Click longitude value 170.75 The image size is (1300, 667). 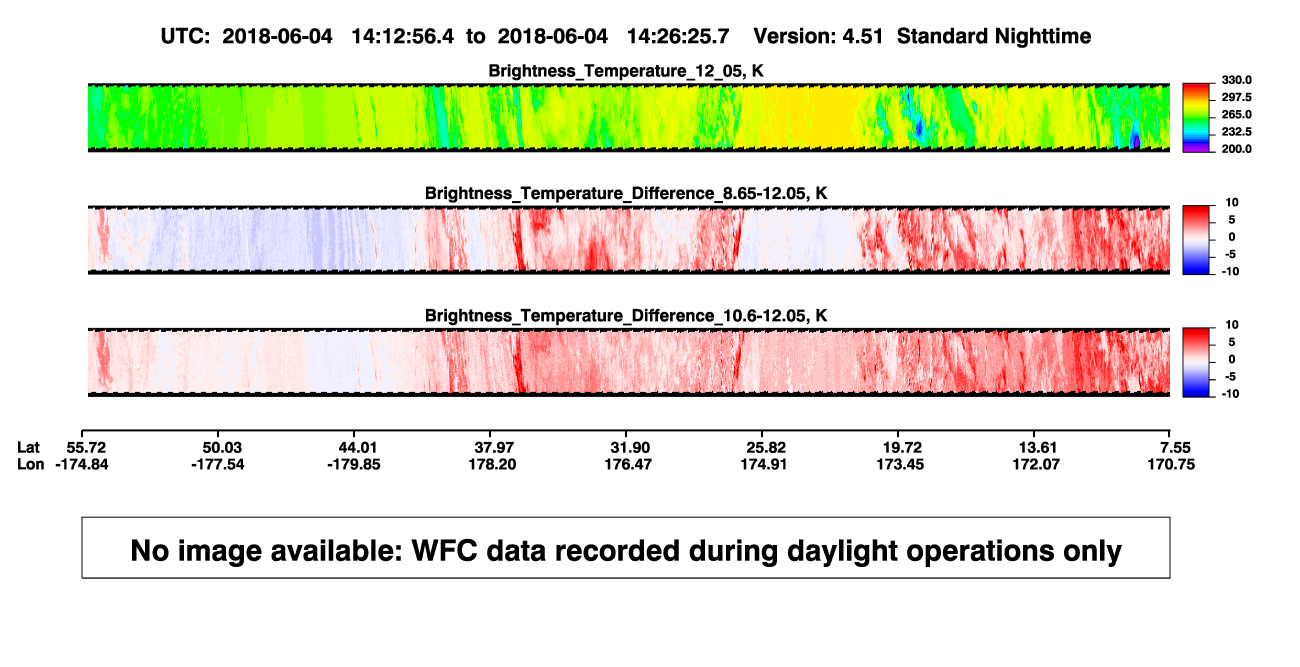point(1172,464)
